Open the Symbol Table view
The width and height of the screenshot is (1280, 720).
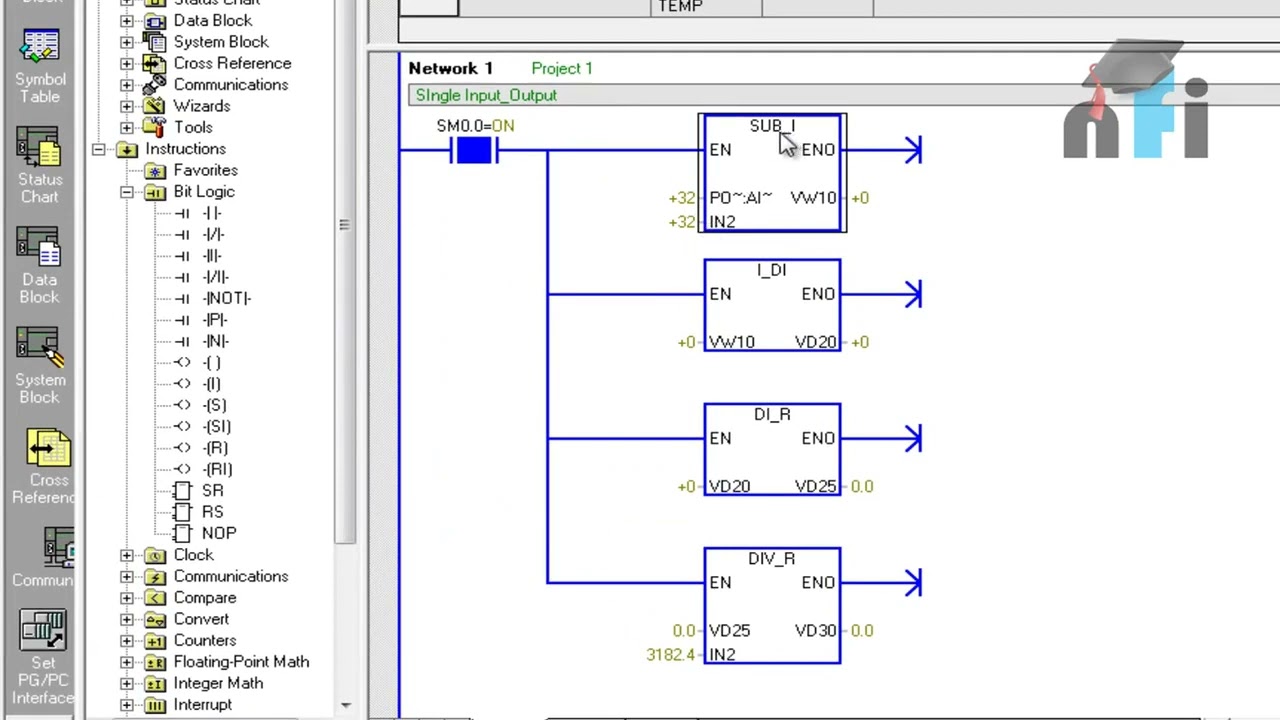click(40, 67)
